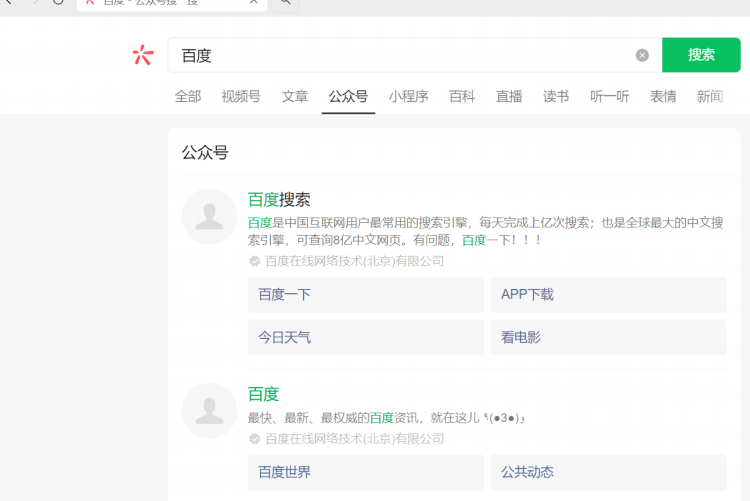
Task: Click the 百度一下 menu button
Action: 366,295
